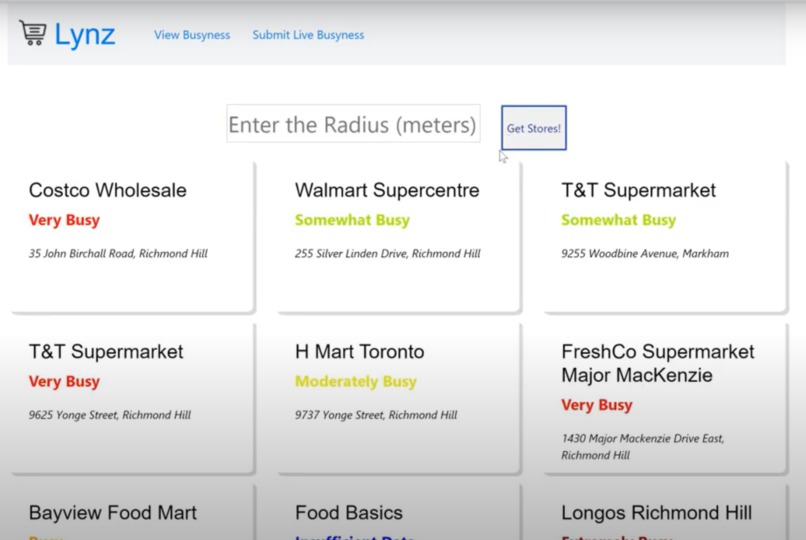The height and width of the screenshot is (540, 806).
Task: Click the Lynz brand name
Action: (x=85, y=35)
